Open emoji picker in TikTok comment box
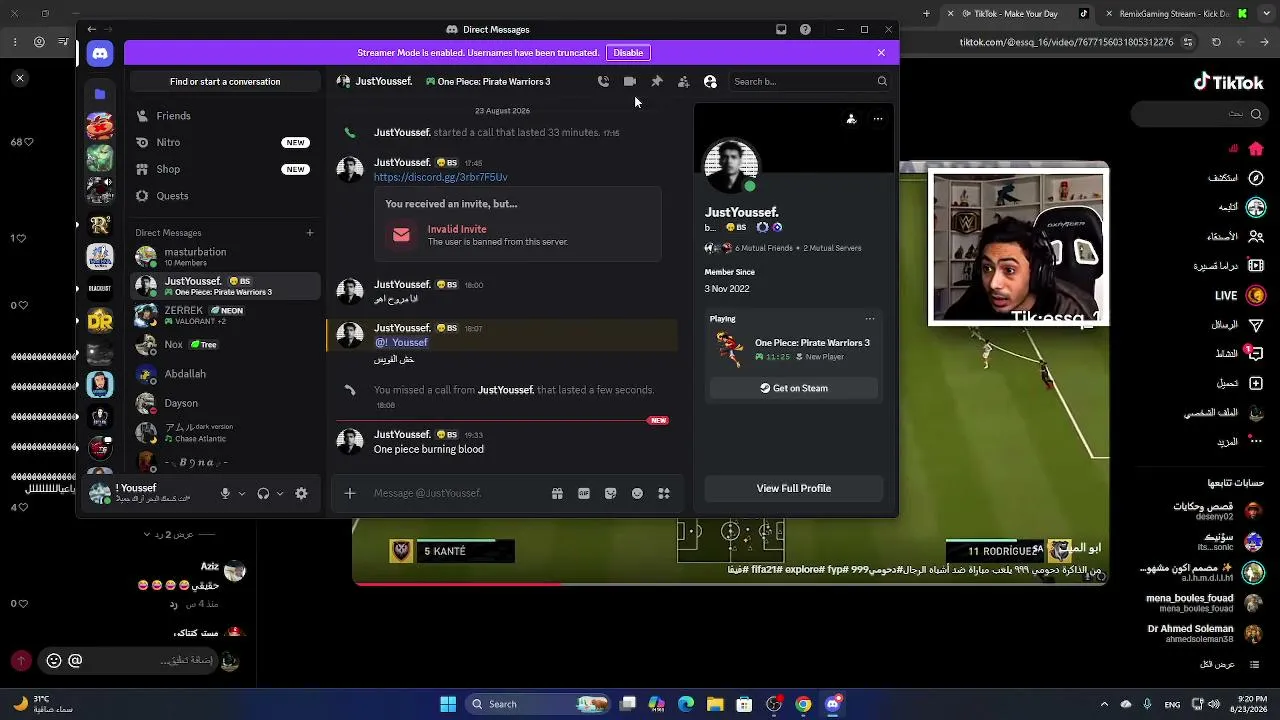Viewport: 1280px width, 720px height. click(54, 661)
